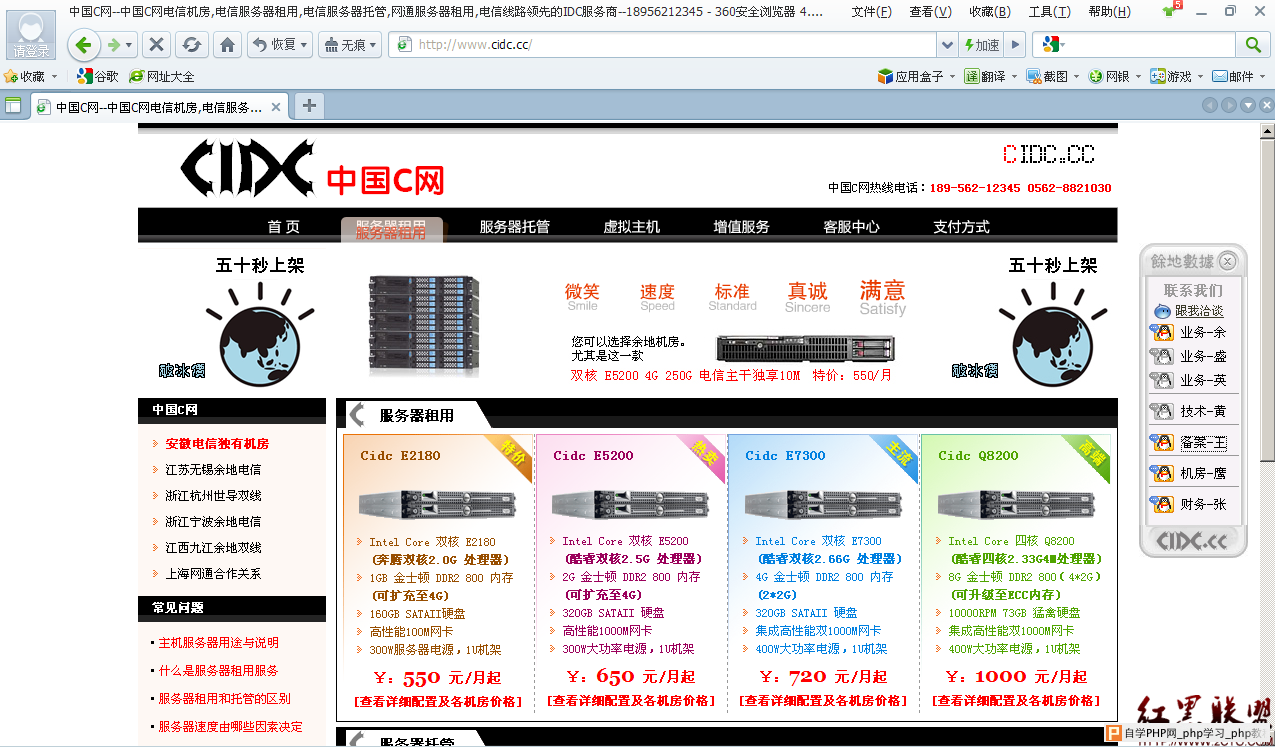This screenshot has width=1275, height=747.
Task: Click the 首页 navigation item
Action: point(283,227)
